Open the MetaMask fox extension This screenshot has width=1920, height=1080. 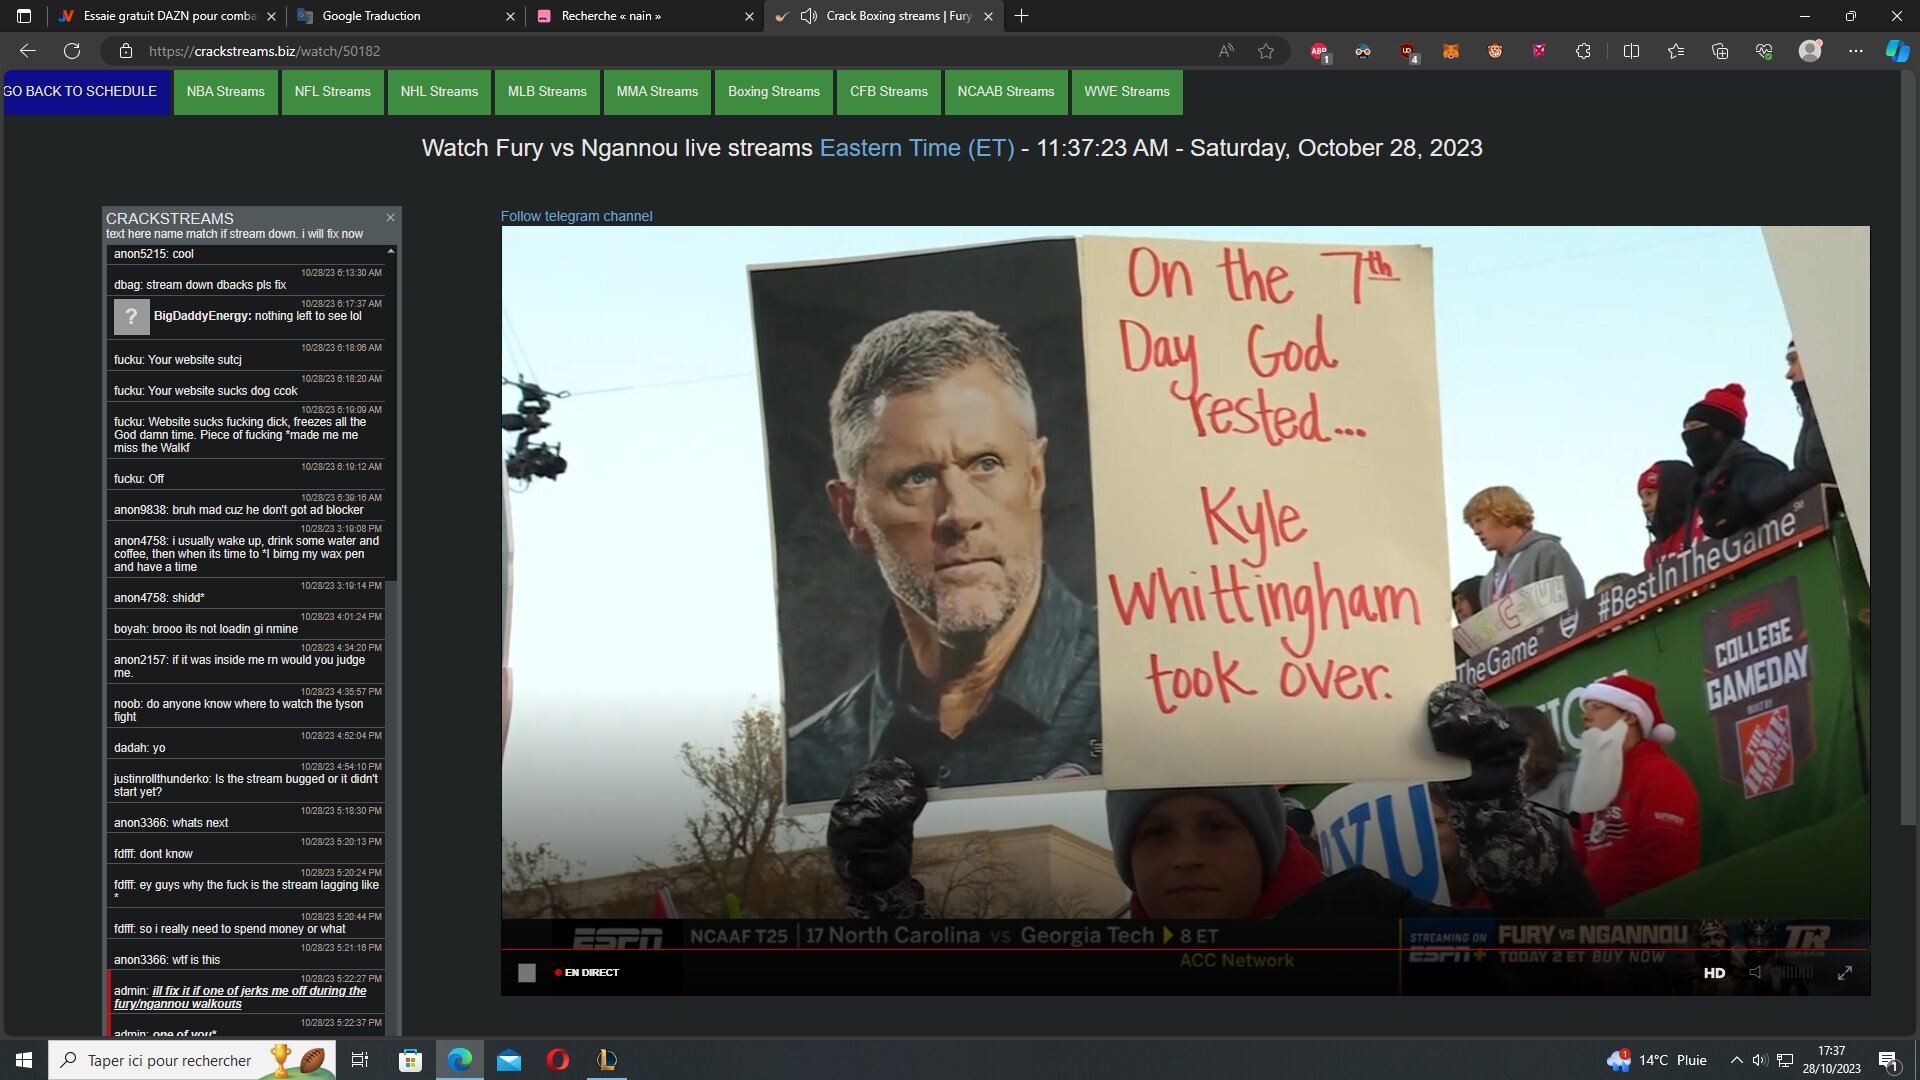[x=1451, y=51]
